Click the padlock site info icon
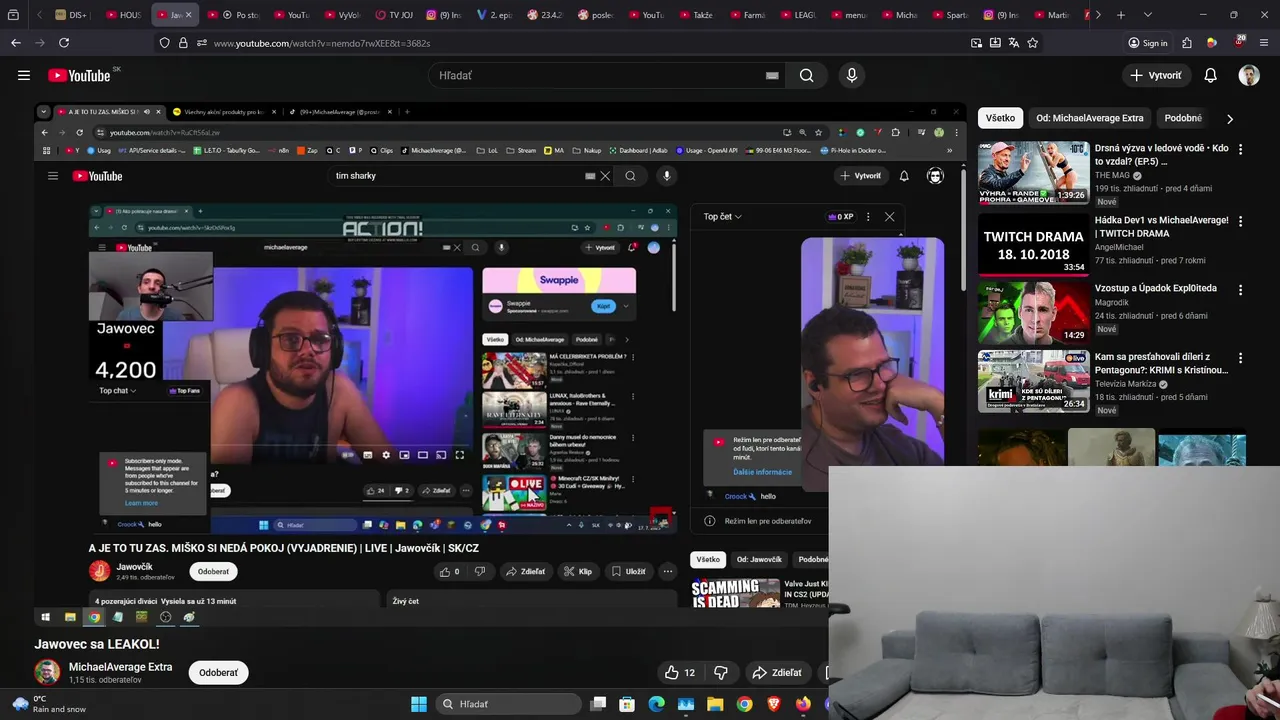This screenshot has height=720, width=1280. (x=183, y=43)
